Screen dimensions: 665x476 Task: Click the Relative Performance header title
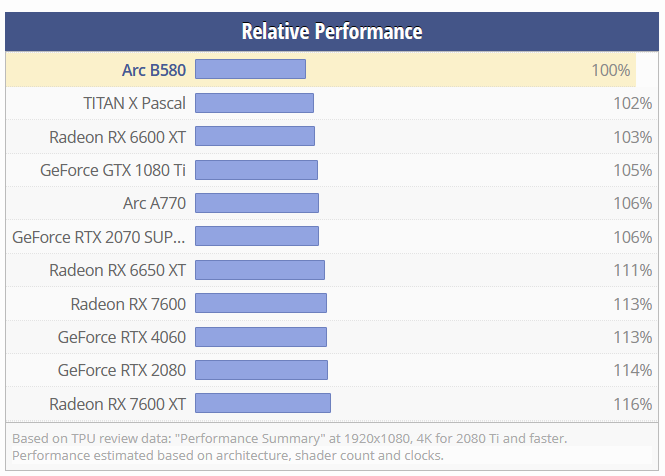coord(332,31)
